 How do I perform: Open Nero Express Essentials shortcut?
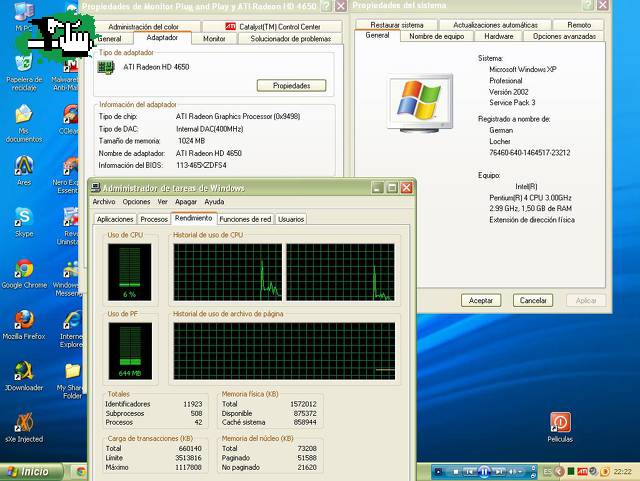point(66,175)
